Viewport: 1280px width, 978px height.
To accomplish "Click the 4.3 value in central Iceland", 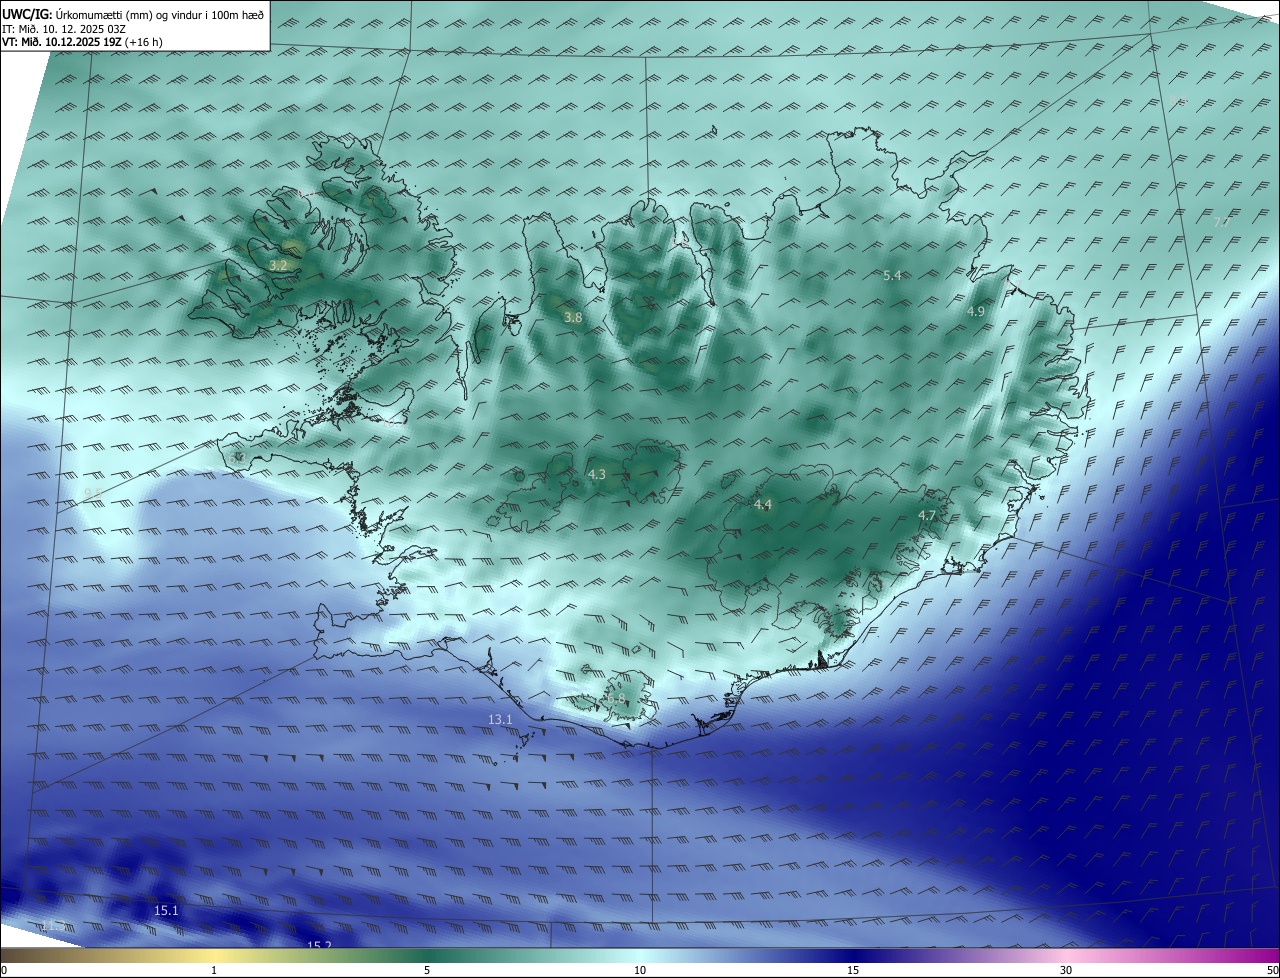I will pyautogui.click(x=596, y=475).
